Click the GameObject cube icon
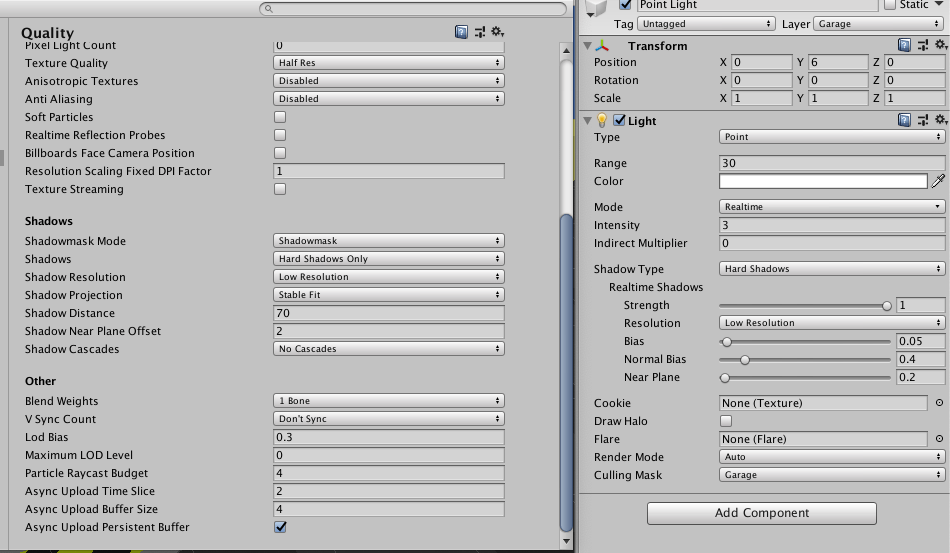This screenshot has height=553, width=950. [x=596, y=7]
